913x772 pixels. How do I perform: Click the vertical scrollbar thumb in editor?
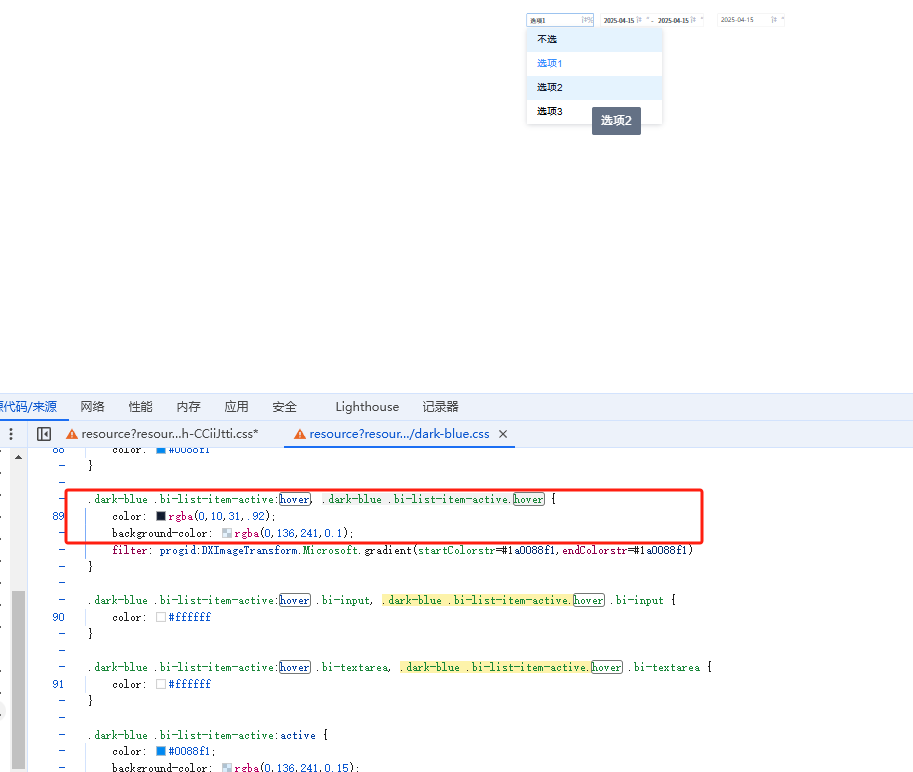point(19,680)
